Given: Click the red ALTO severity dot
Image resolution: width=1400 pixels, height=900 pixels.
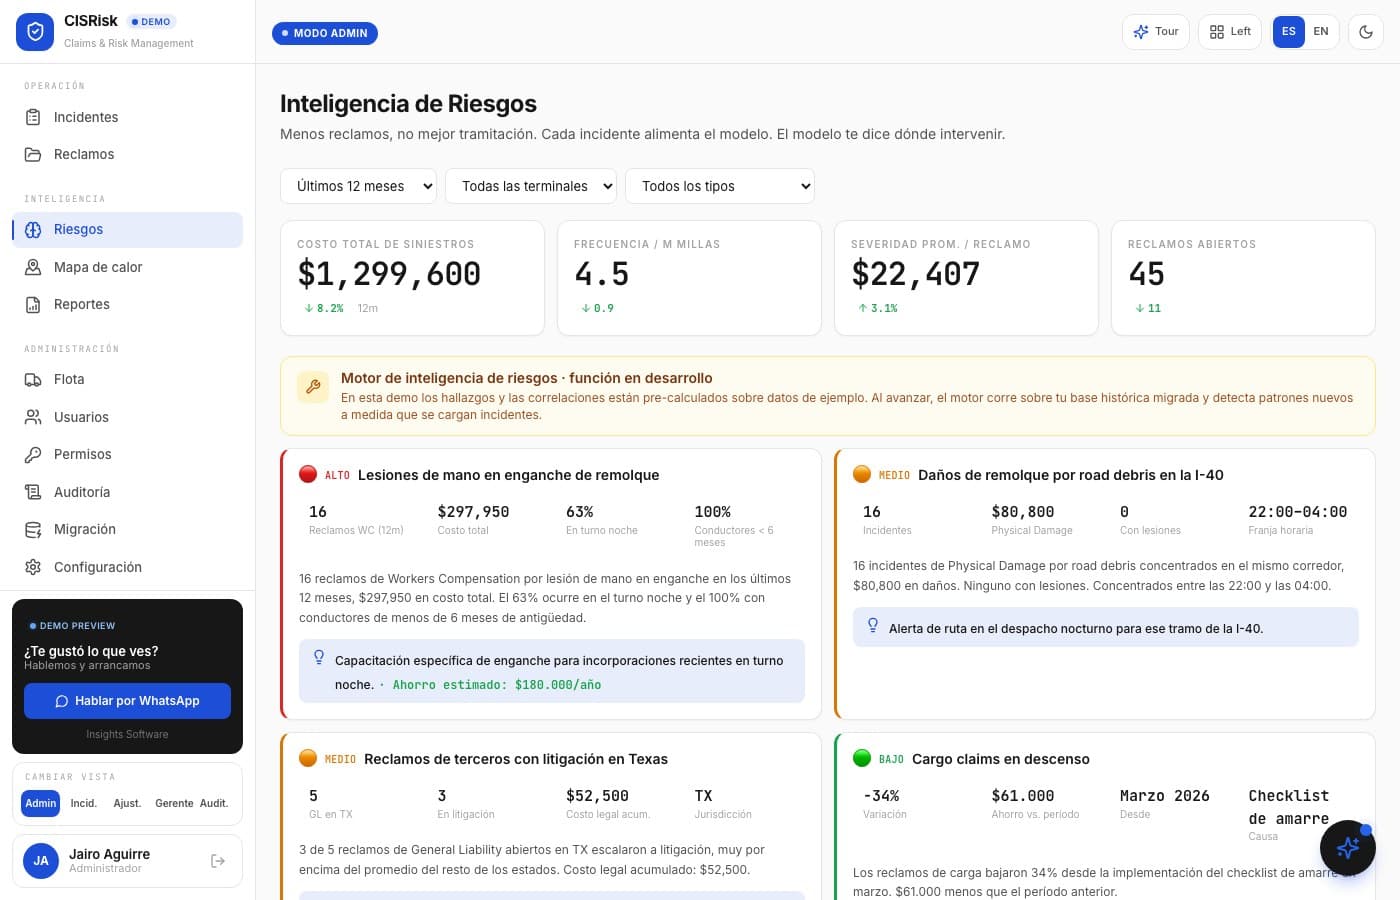Looking at the screenshot, I should (308, 474).
